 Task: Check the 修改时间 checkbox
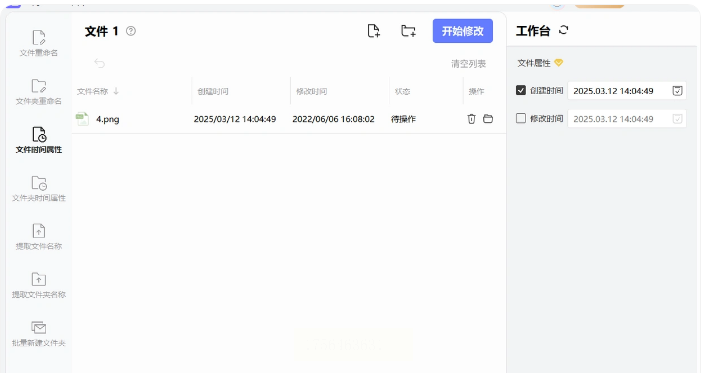[x=520, y=118]
